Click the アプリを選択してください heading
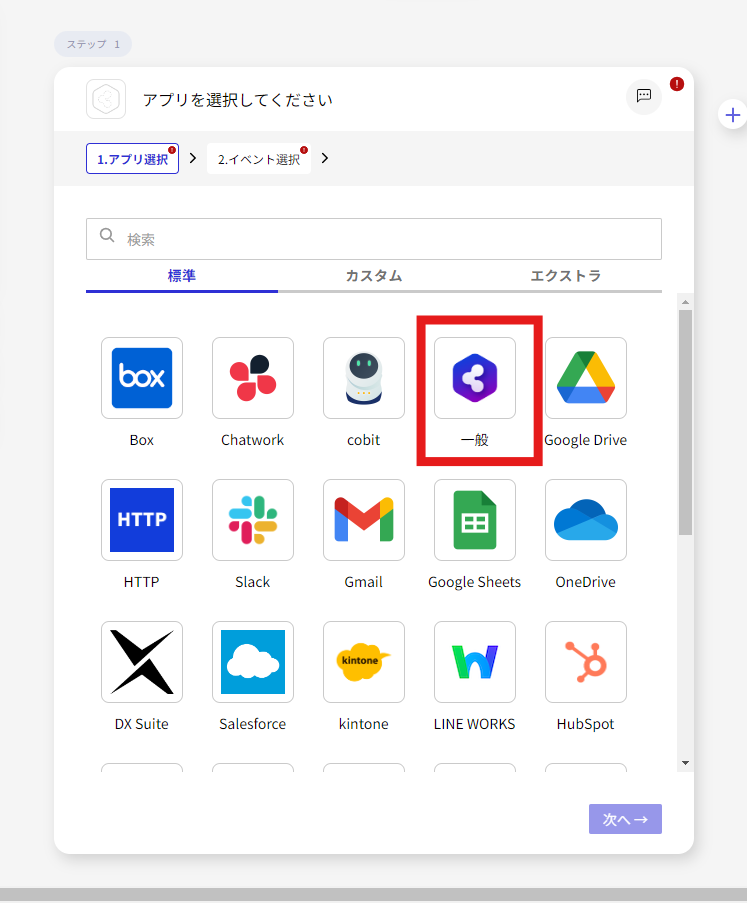 point(238,100)
